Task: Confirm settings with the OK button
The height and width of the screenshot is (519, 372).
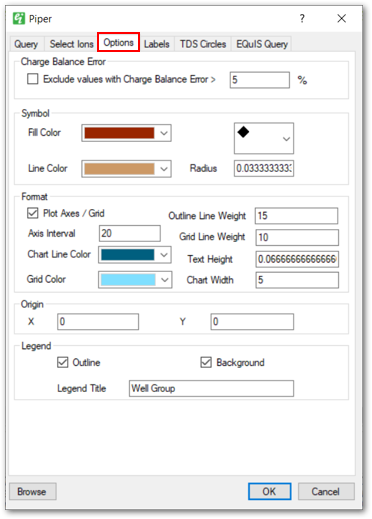Action: click(269, 491)
